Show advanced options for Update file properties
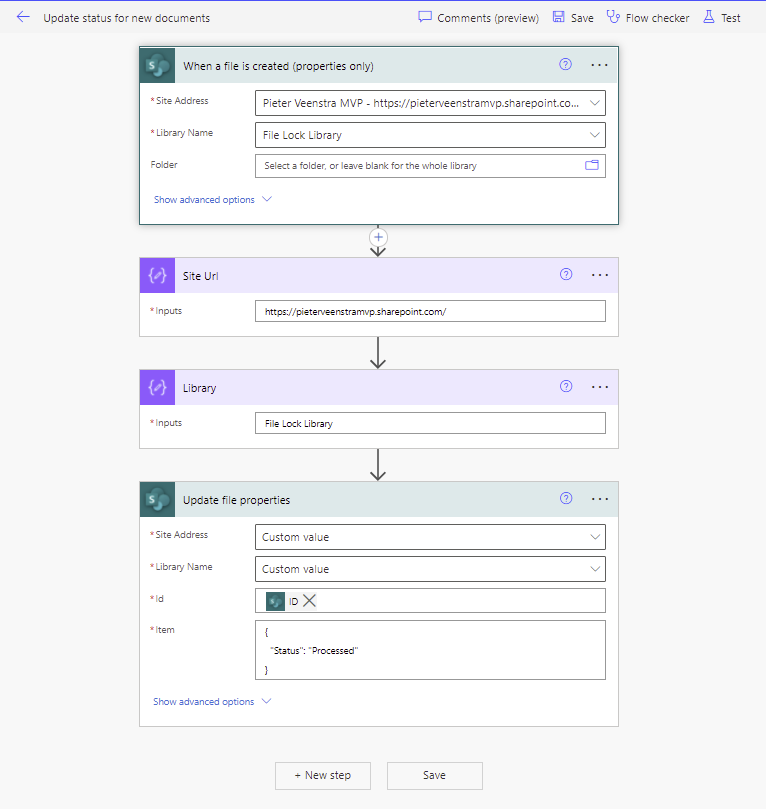The height and width of the screenshot is (809, 766). (212, 702)
